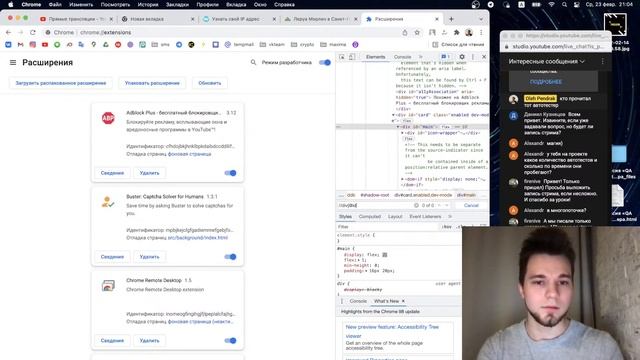Open the Chrome profile avatar
This screenshot has width=640, height=360.
pyautogui.click(x=469, y=32)
